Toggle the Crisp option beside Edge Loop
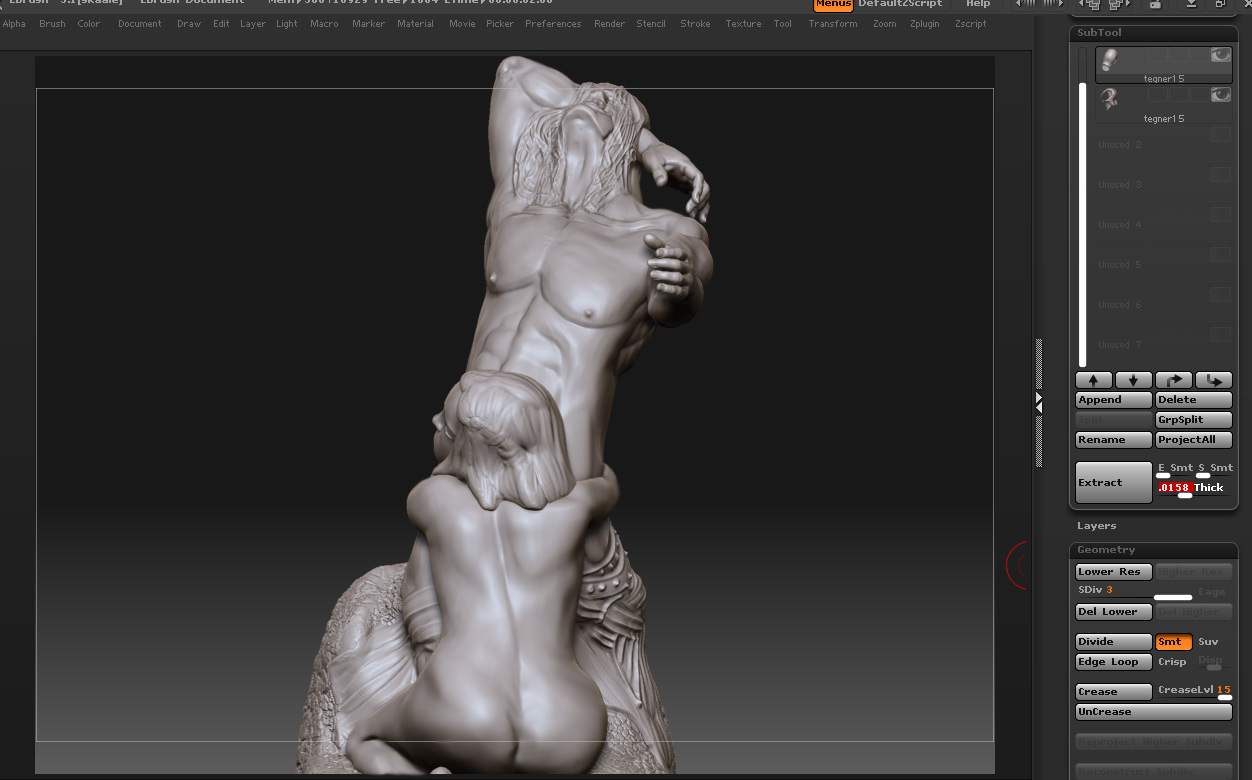 pyautogui.click(x=1172, y=662)
